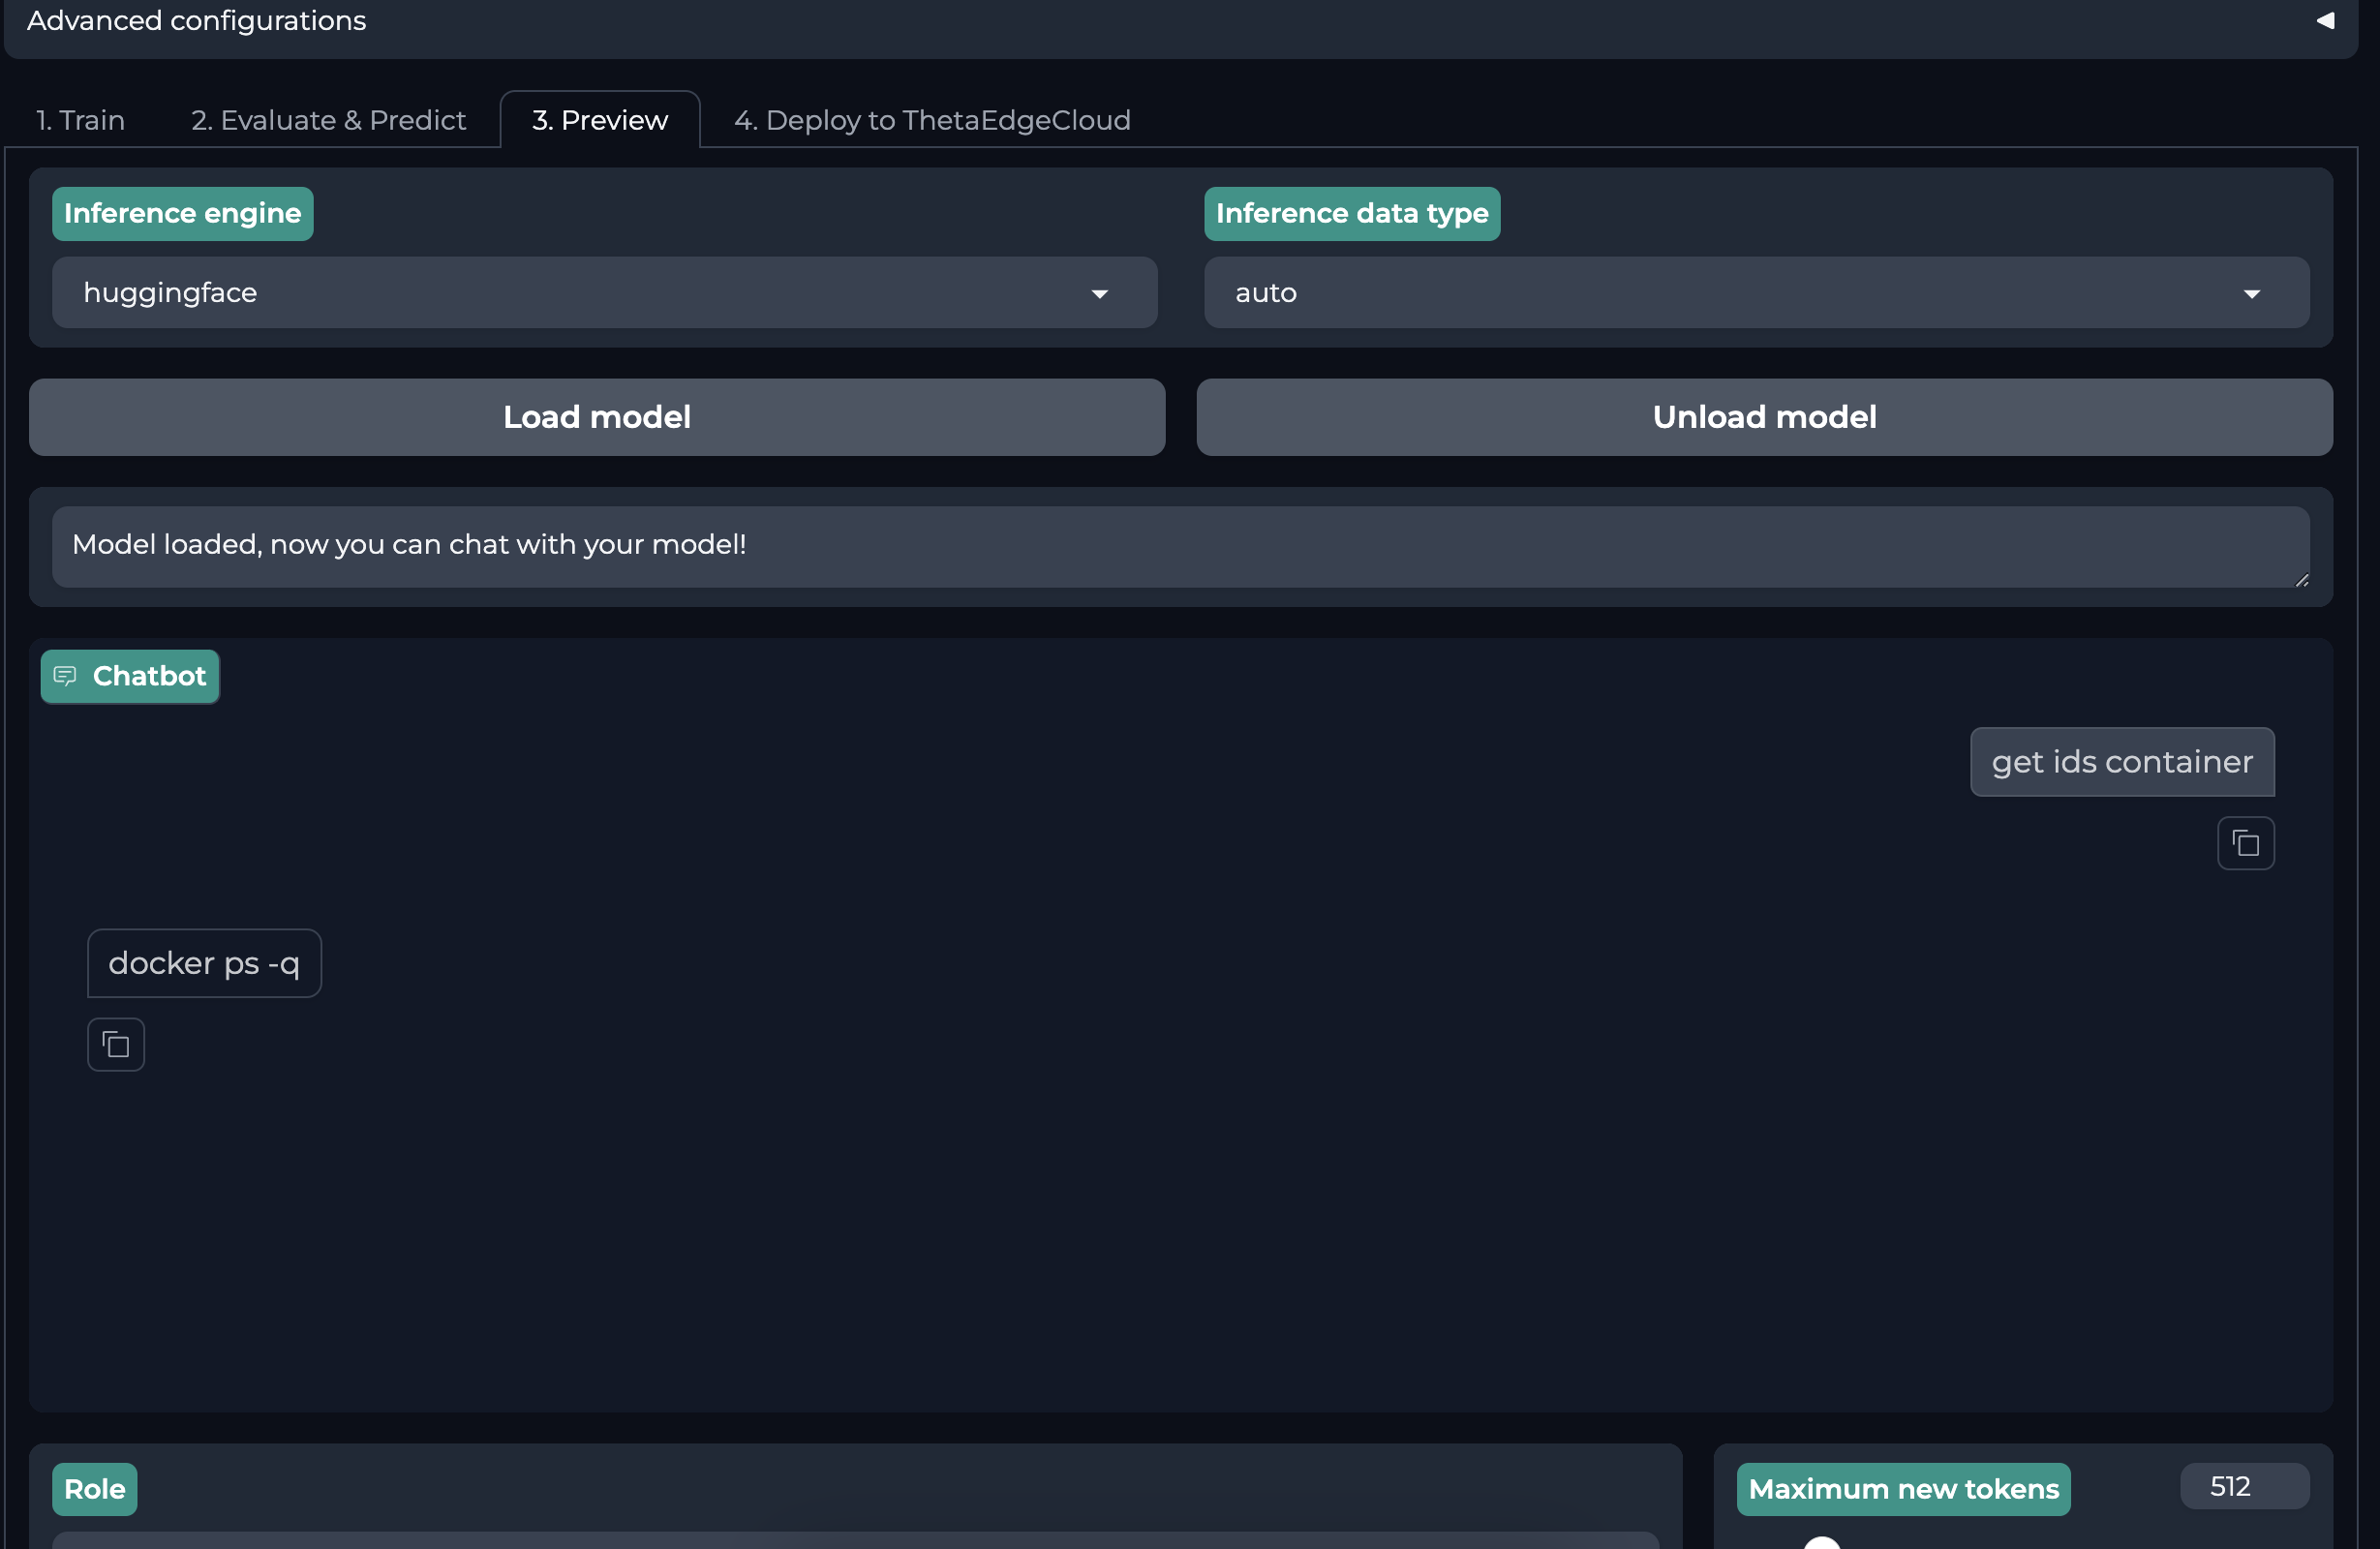Collapse the Advanced configurations section arrow
This screenshot has width=2380, height=1549.
2325,21
